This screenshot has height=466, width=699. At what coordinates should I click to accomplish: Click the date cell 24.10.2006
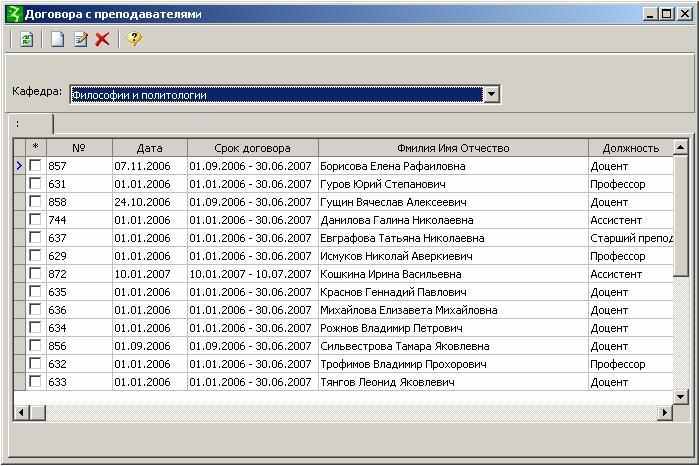(x=150, y=202)
